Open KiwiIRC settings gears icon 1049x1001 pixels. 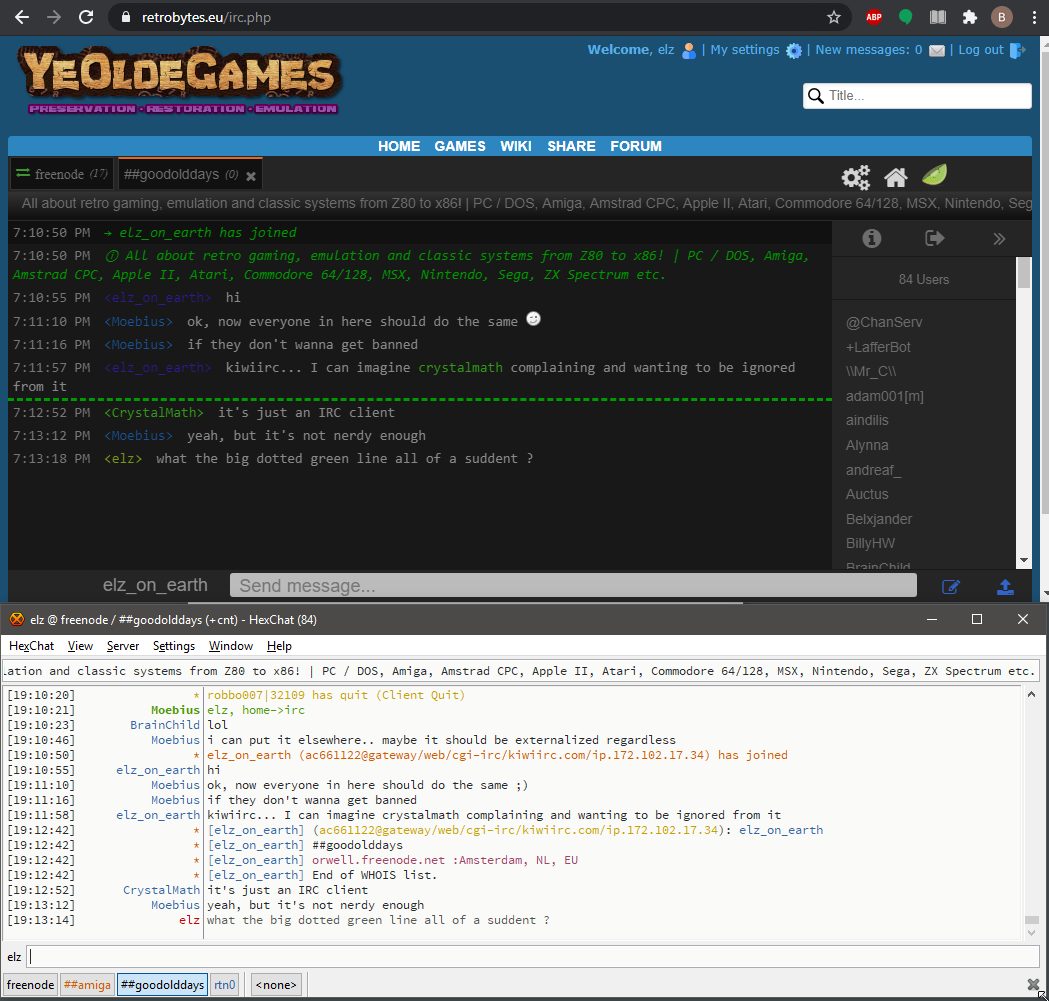[856, 177]
